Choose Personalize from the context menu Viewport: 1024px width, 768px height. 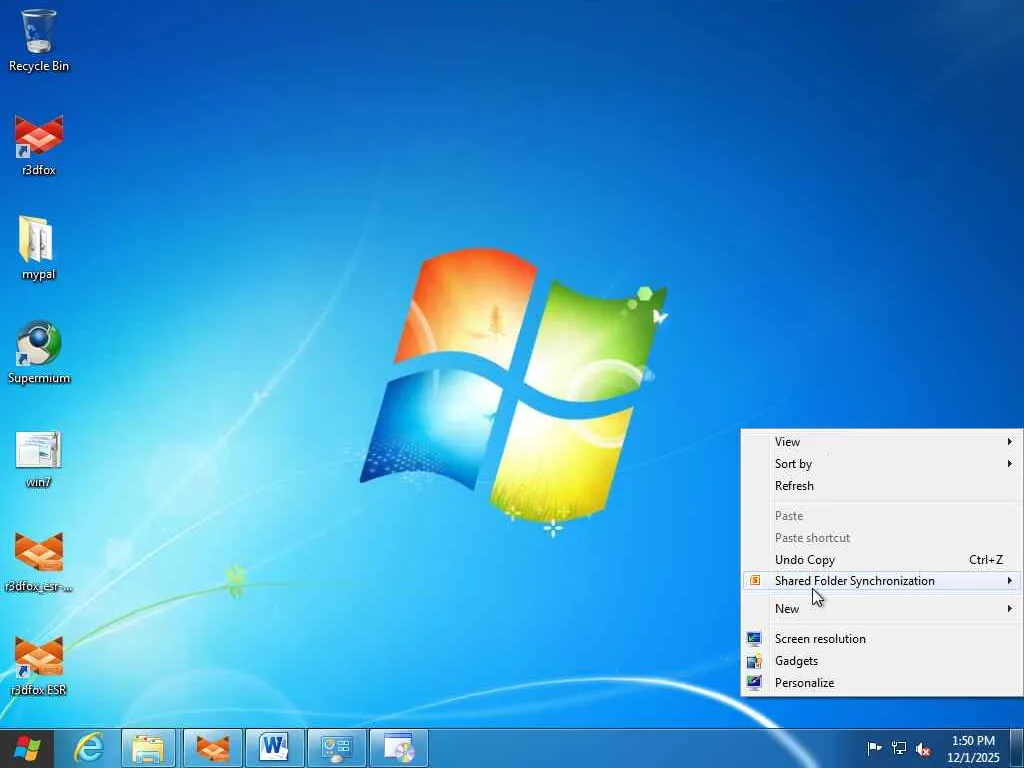click(882, 683)
